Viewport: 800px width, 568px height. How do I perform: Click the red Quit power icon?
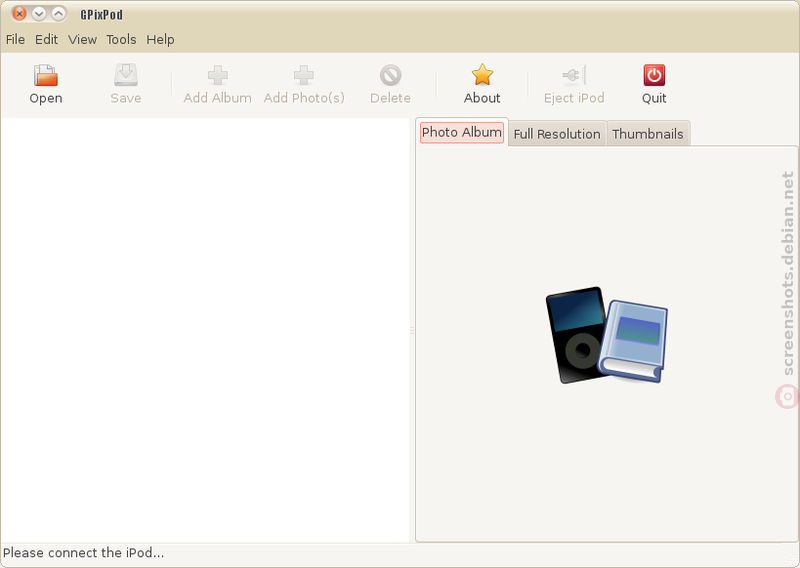click(654, 75)
